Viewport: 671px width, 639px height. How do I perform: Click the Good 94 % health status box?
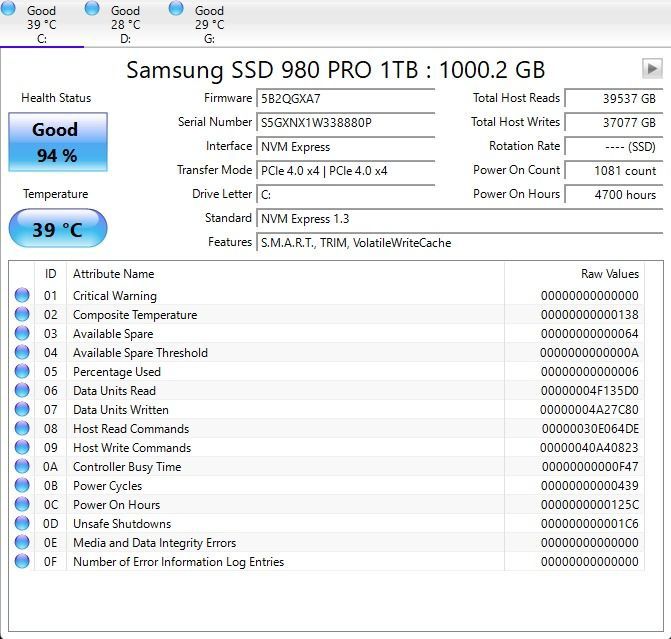click(x=58, y=142)
